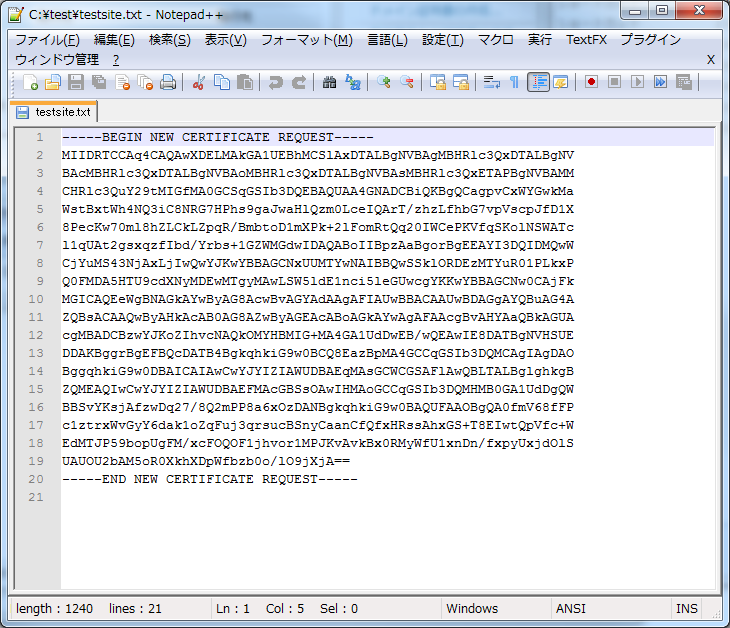
Task: Click the Undo arrow icon
Action: click(x=276, y=82)
